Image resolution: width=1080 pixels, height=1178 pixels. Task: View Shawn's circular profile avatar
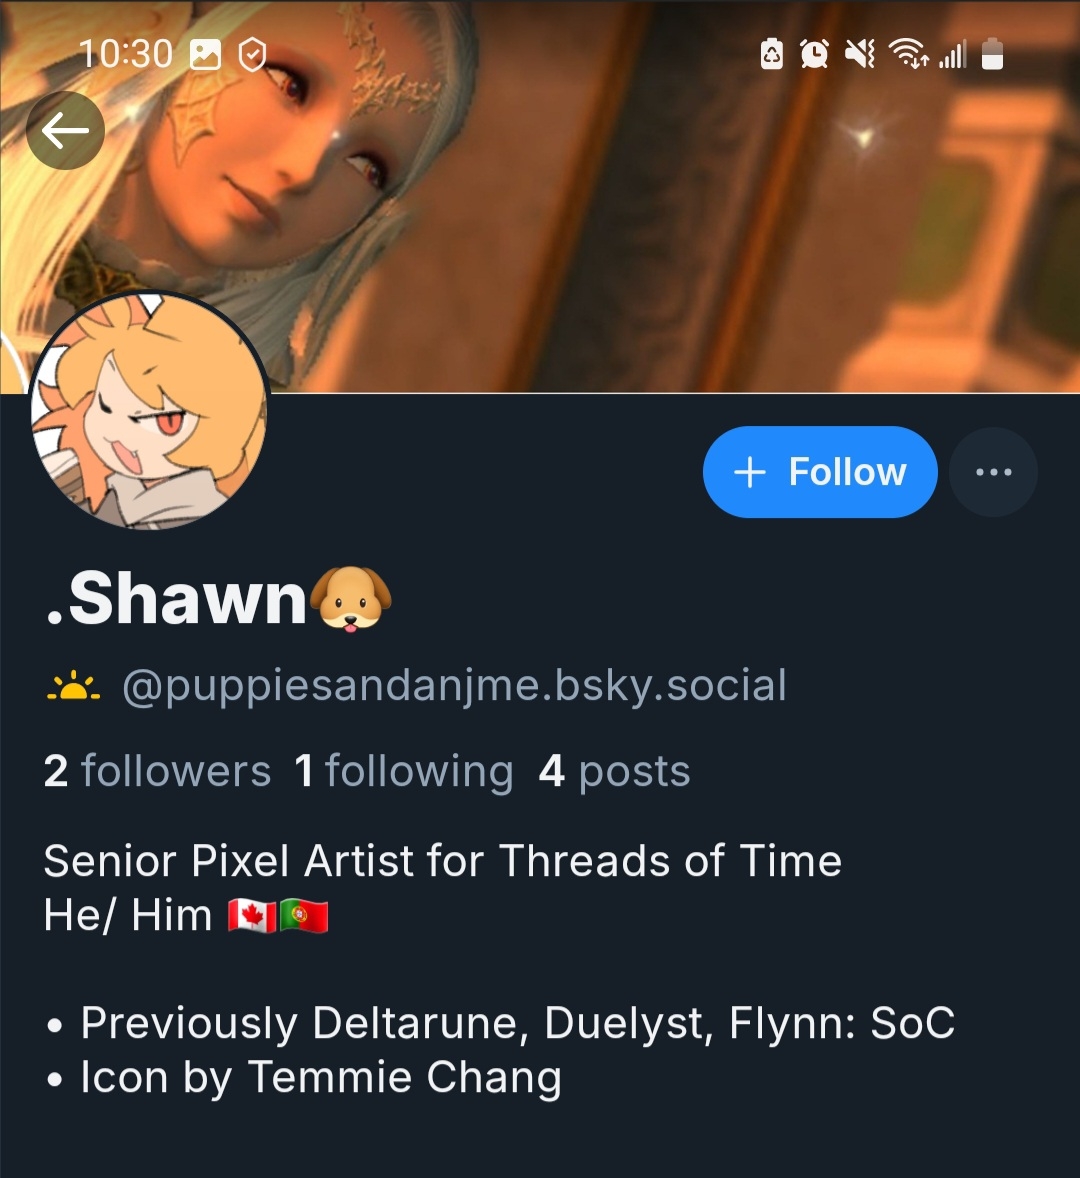point(149,411)
